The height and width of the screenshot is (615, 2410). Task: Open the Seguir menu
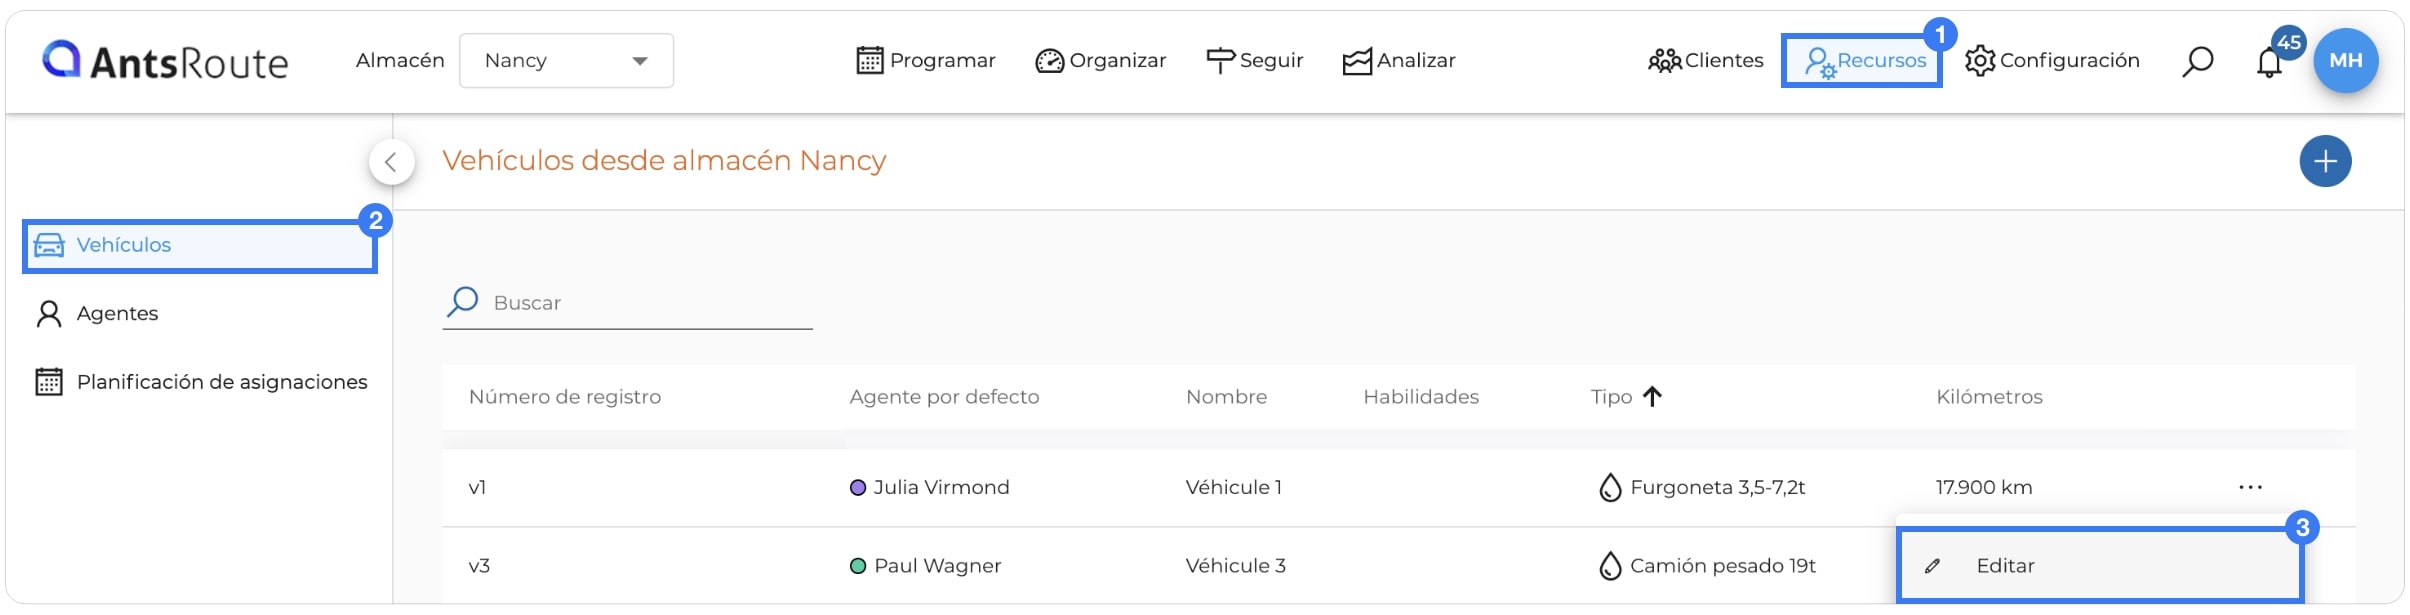[x=1254, y=60]
